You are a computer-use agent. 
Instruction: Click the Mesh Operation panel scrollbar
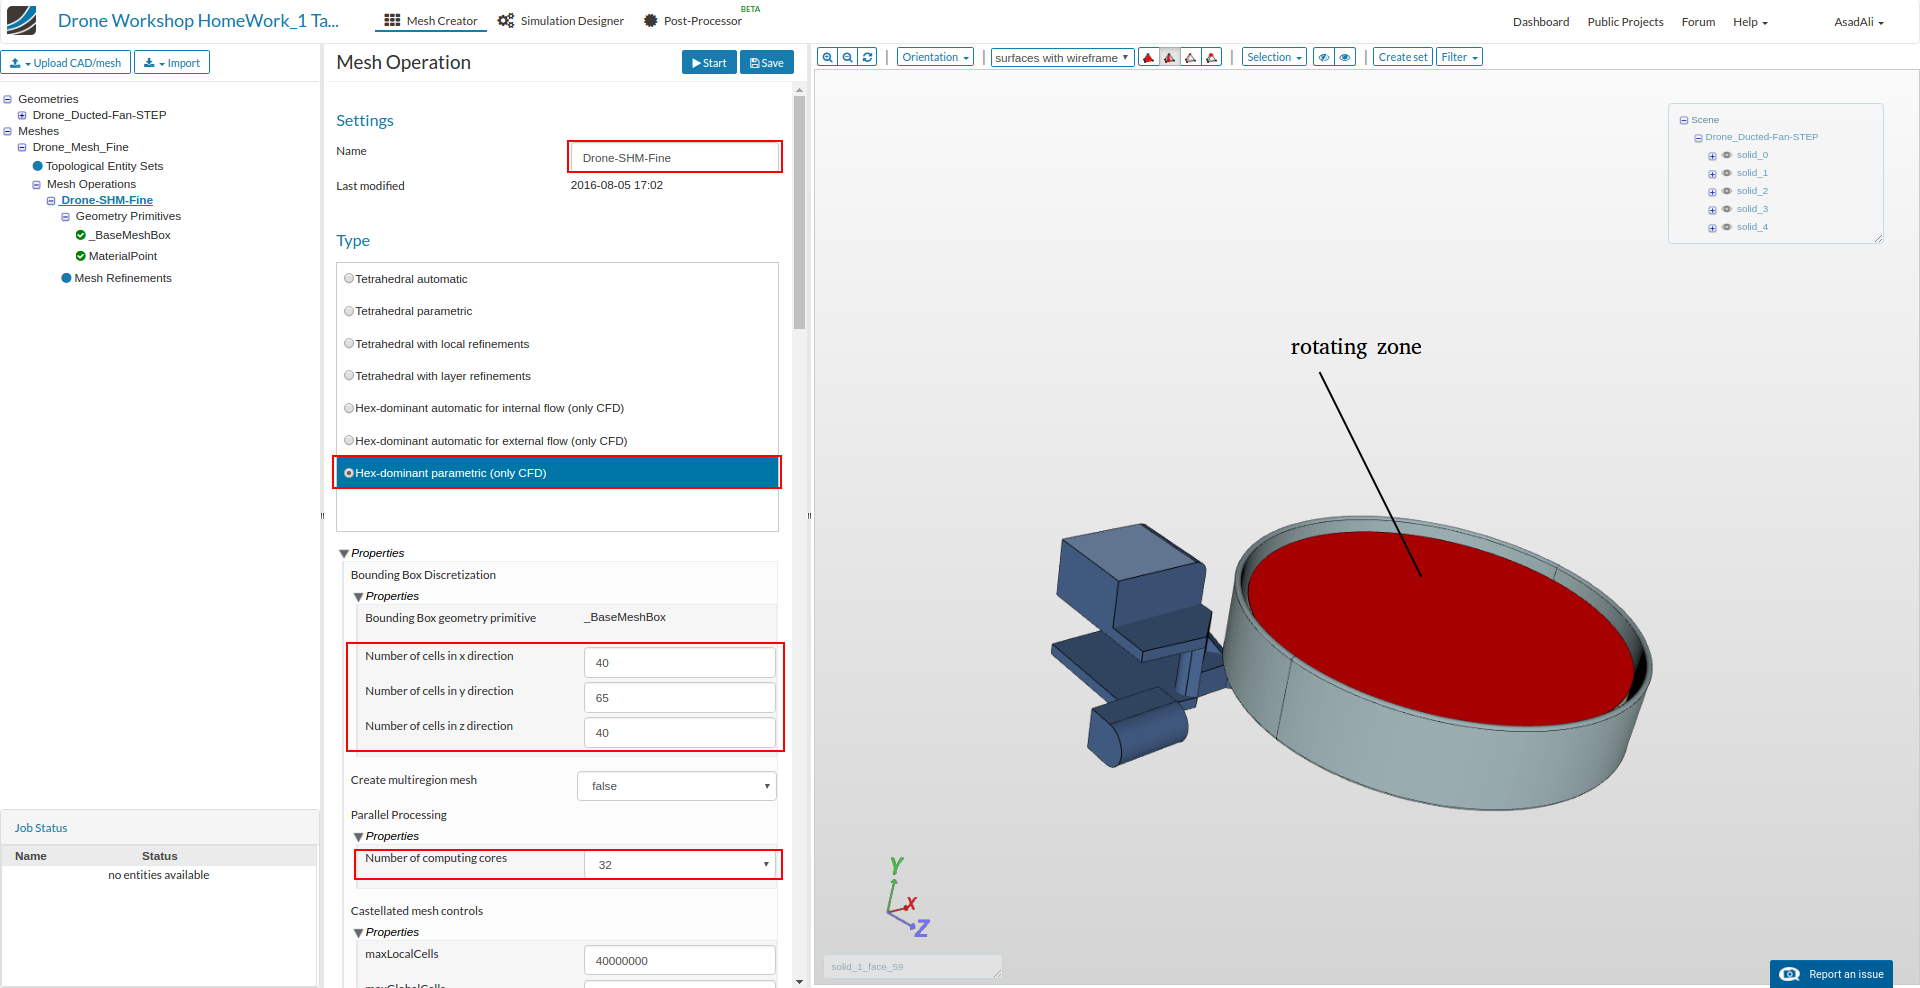(x=799, y=212)
